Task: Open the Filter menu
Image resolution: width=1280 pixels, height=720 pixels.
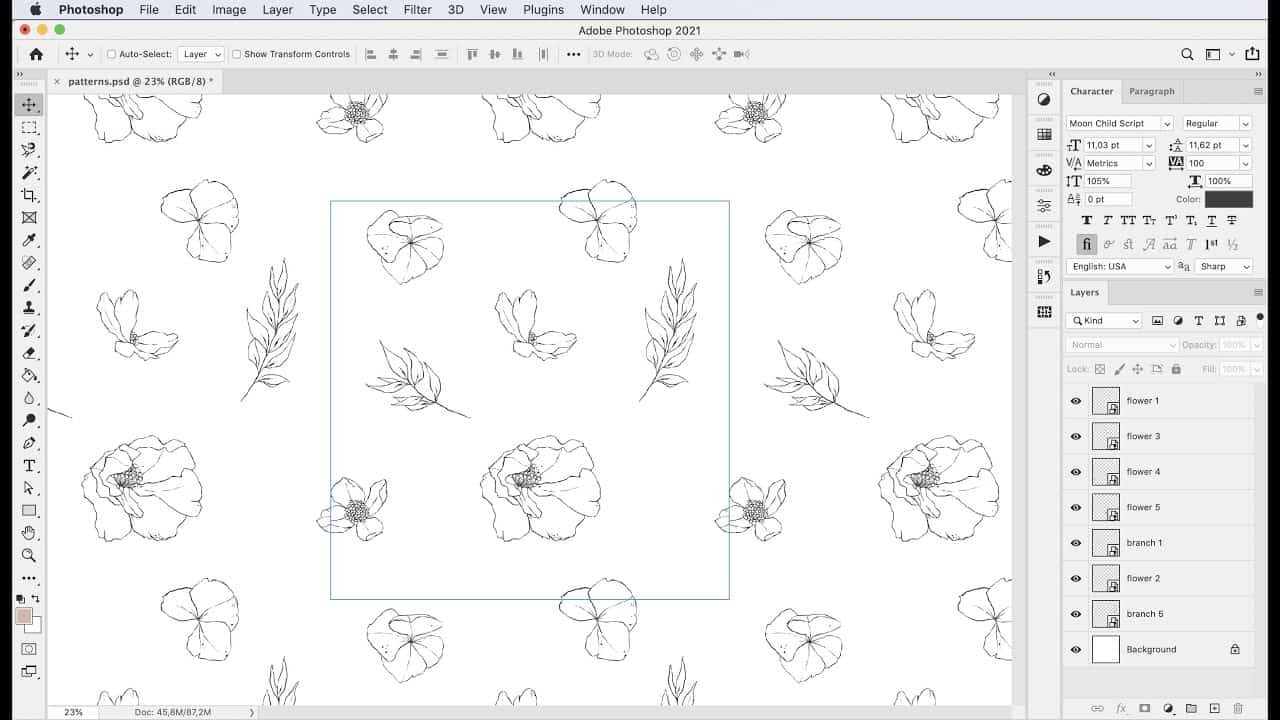Action: pos(417,9)
